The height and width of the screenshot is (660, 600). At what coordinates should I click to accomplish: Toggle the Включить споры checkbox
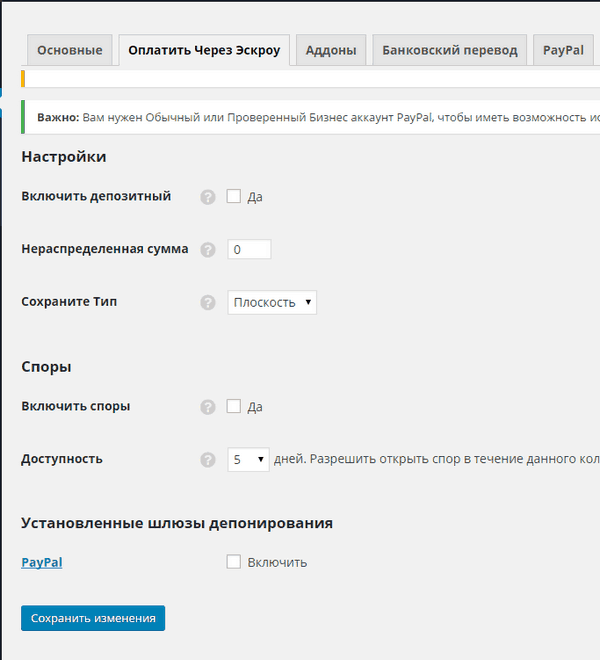[x=234, y=406]
